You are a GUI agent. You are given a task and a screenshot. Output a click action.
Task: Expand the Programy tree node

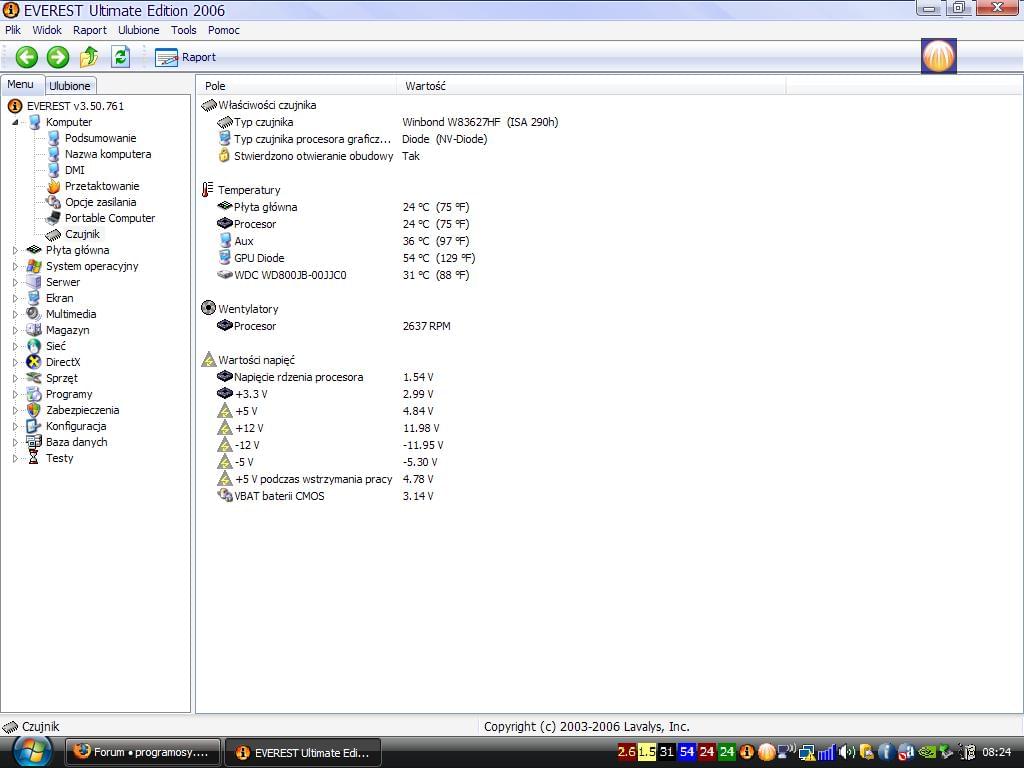click(15, 394)
